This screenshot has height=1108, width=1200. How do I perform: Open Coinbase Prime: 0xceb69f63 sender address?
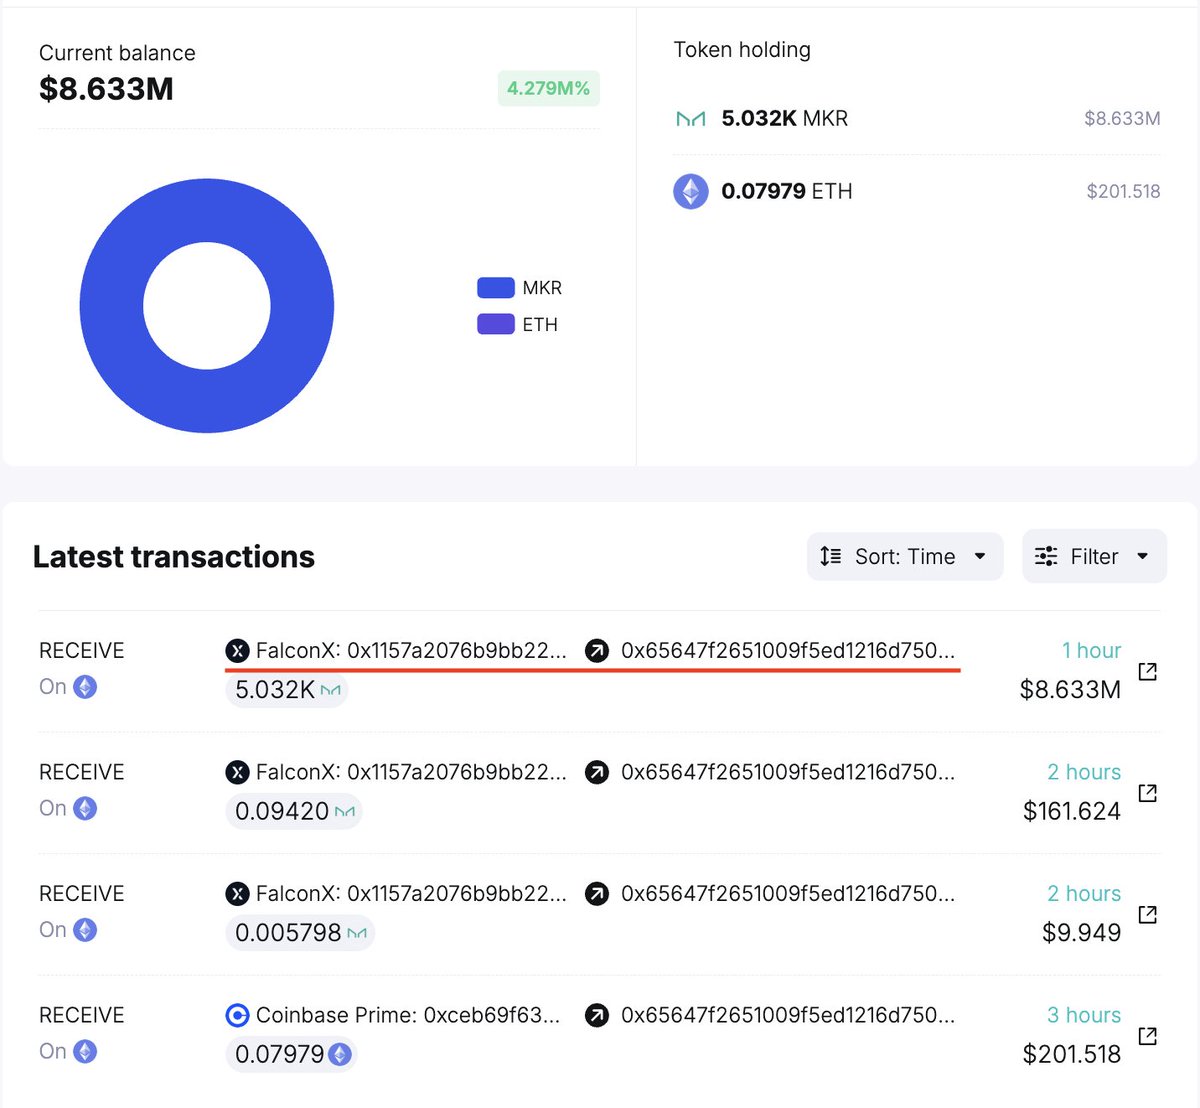tap(408, 1015)
